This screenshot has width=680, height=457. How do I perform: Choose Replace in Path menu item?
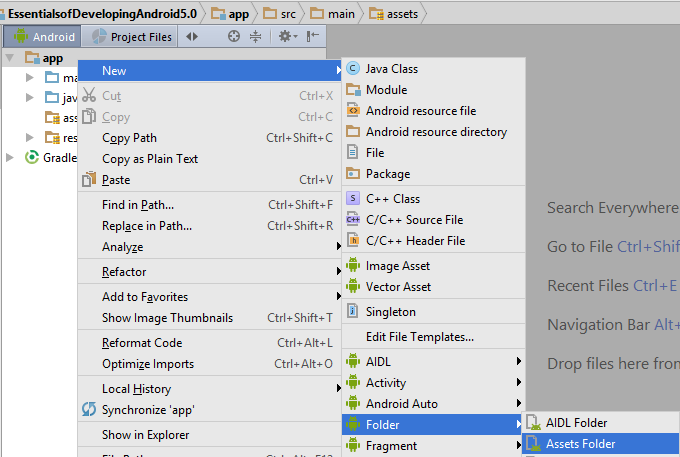210,226
